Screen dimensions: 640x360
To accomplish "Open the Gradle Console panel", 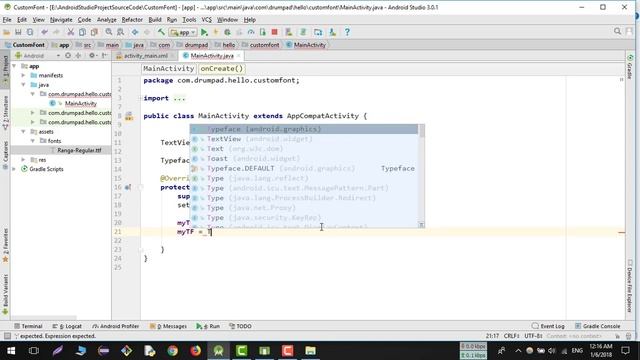I will pos(598,326).
